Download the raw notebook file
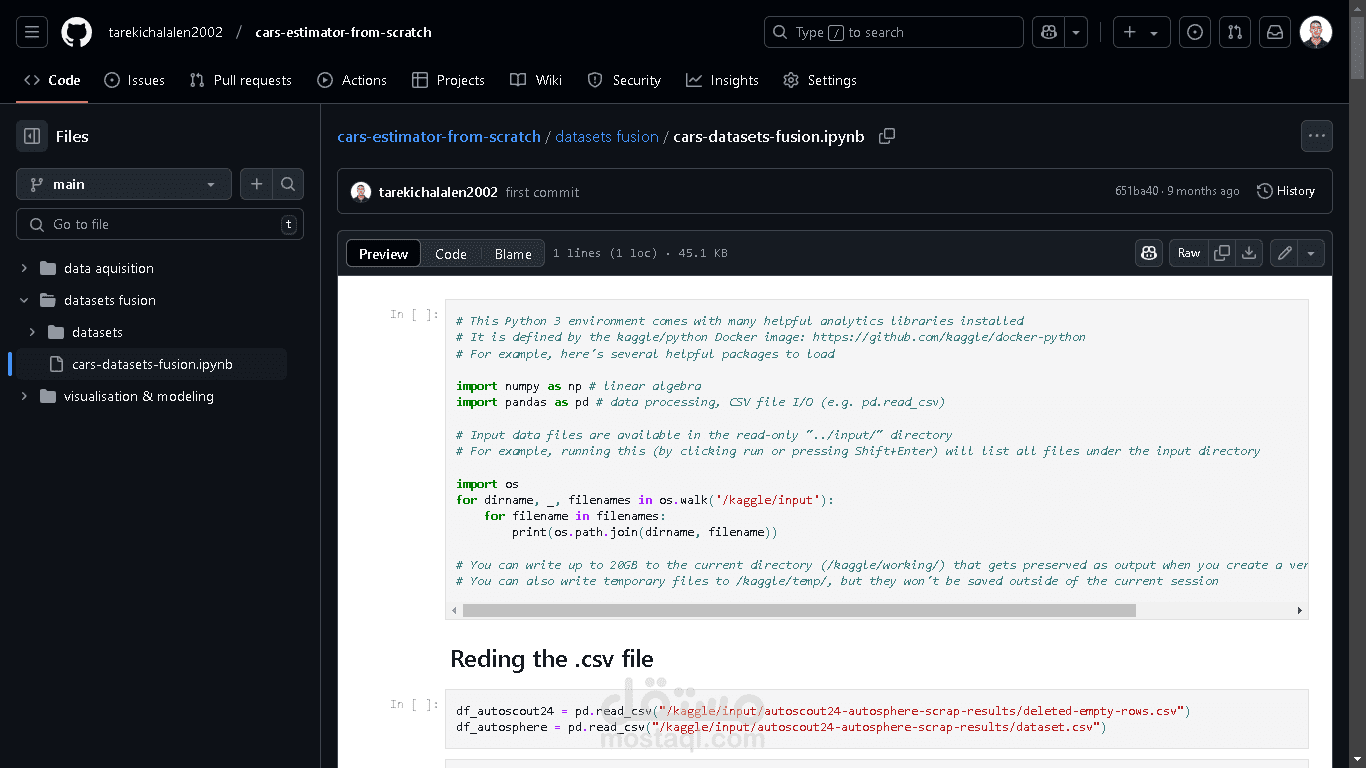Viewport: 1366px width, 768px height. click(x=1249, y=253)
